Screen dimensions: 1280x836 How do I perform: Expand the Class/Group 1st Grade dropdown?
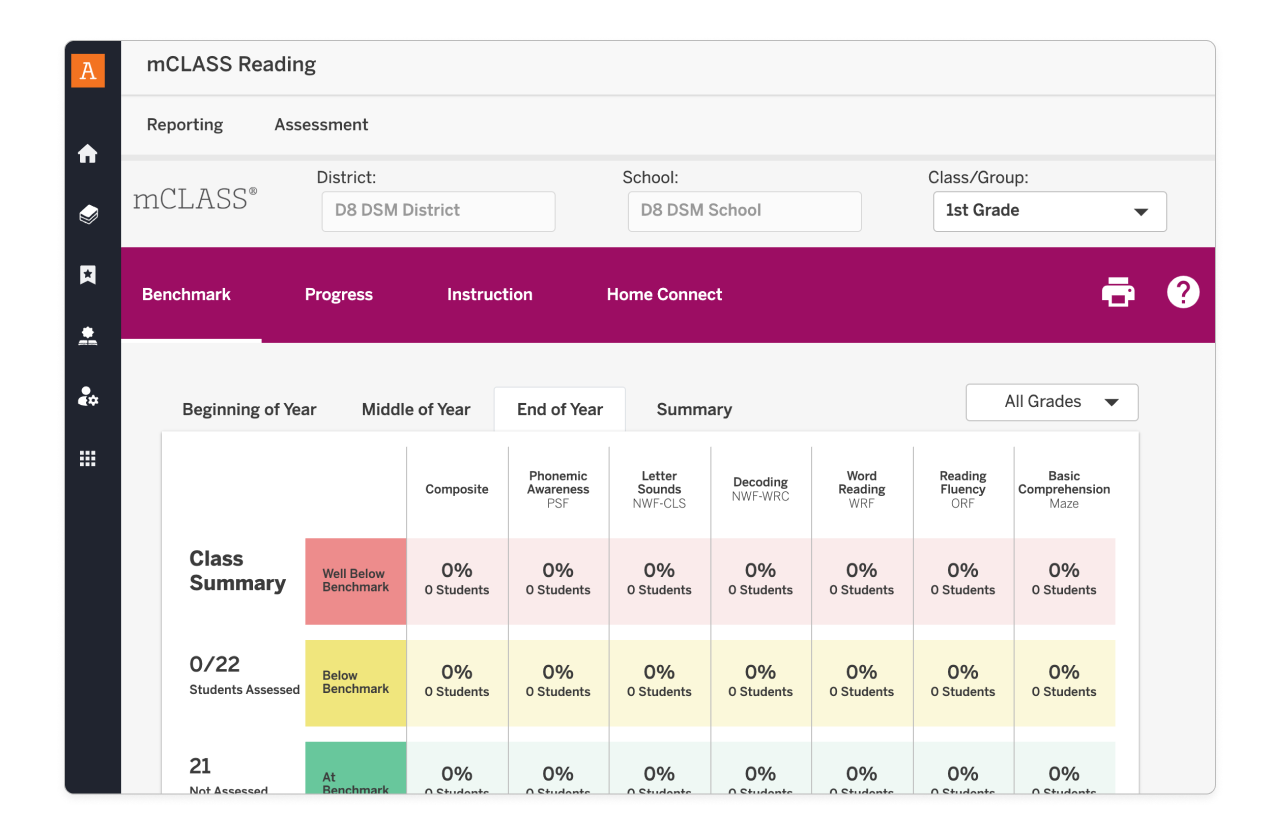coord(1049,211)
